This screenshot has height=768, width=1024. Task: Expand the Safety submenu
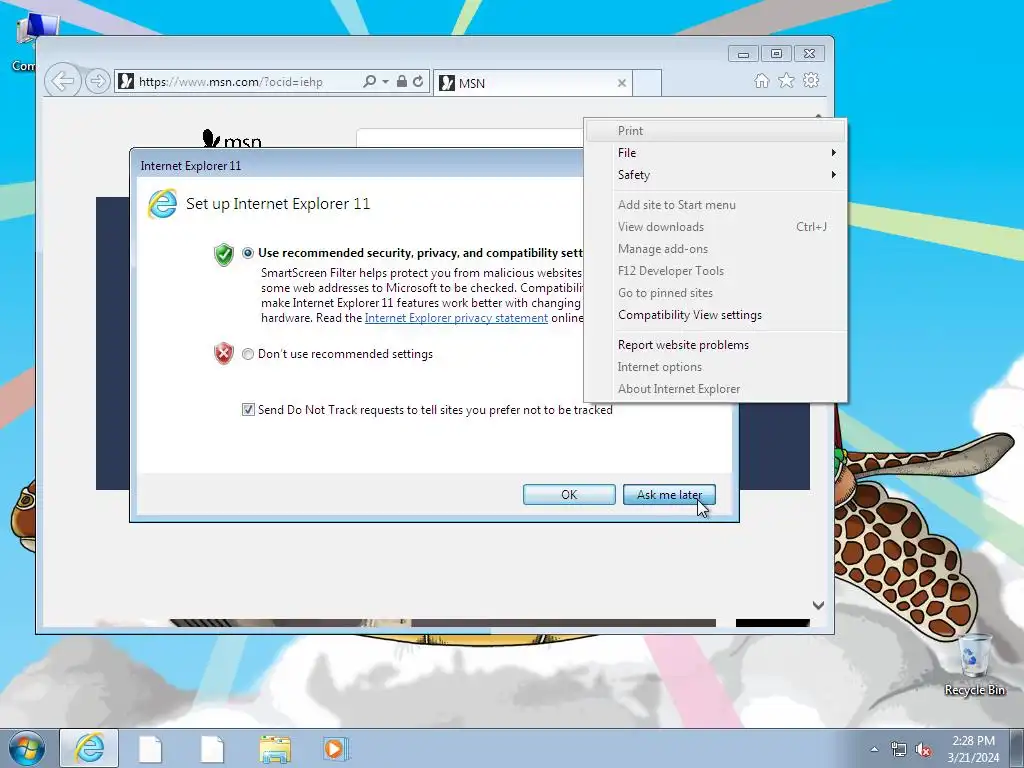coord(716,175)
